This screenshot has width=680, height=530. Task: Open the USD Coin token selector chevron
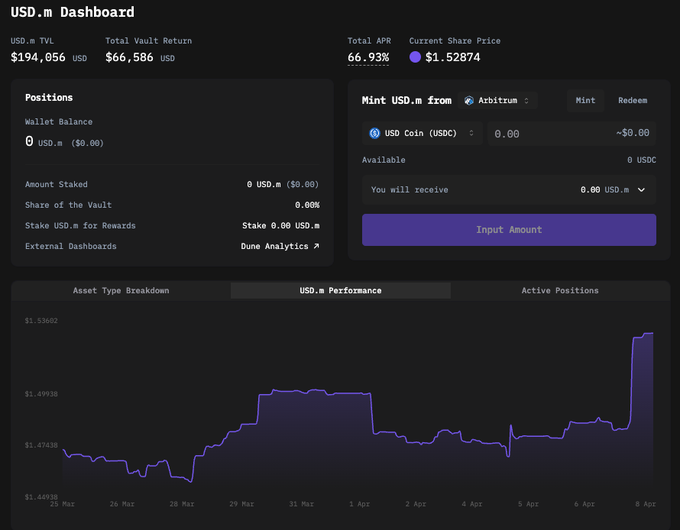pos(471,133)
